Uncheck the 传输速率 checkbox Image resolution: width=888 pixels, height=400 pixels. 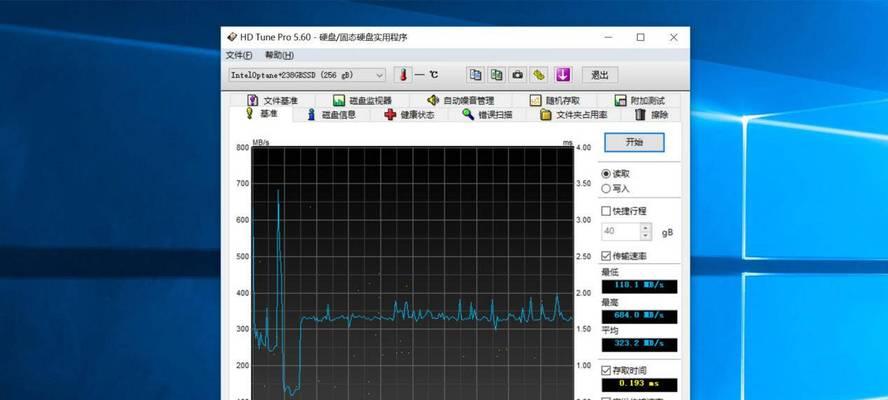(x=606, y=256)
